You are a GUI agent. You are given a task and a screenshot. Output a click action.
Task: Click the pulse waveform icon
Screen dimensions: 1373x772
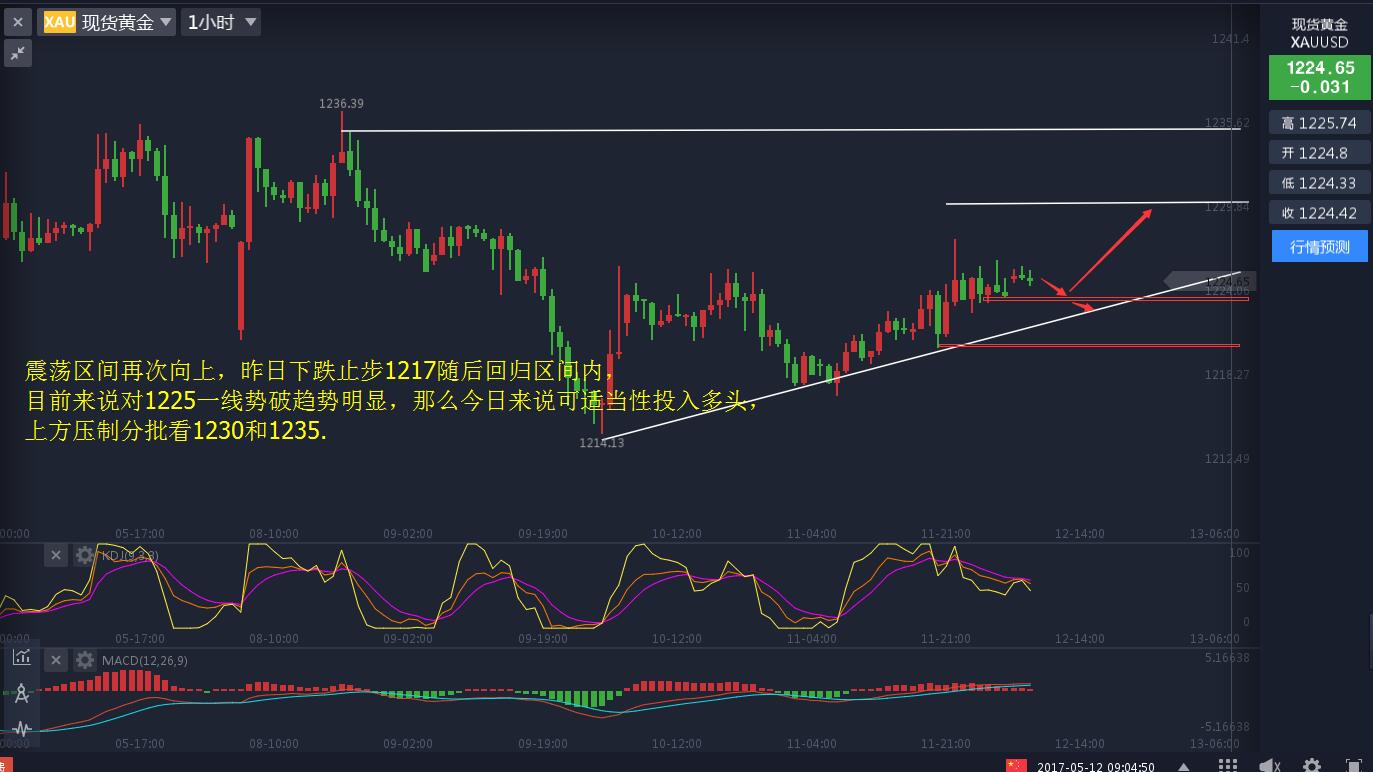click(21, 729)
